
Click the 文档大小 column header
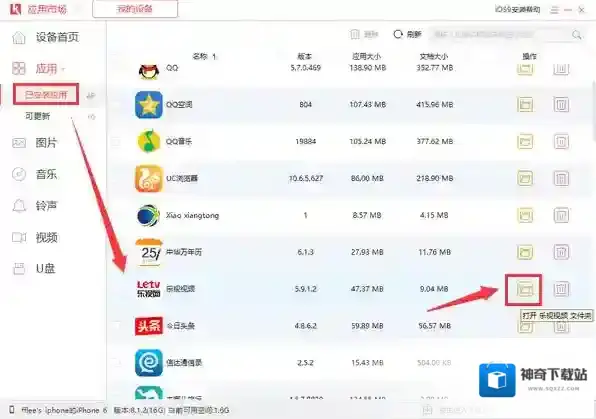[x=434, y=57]
